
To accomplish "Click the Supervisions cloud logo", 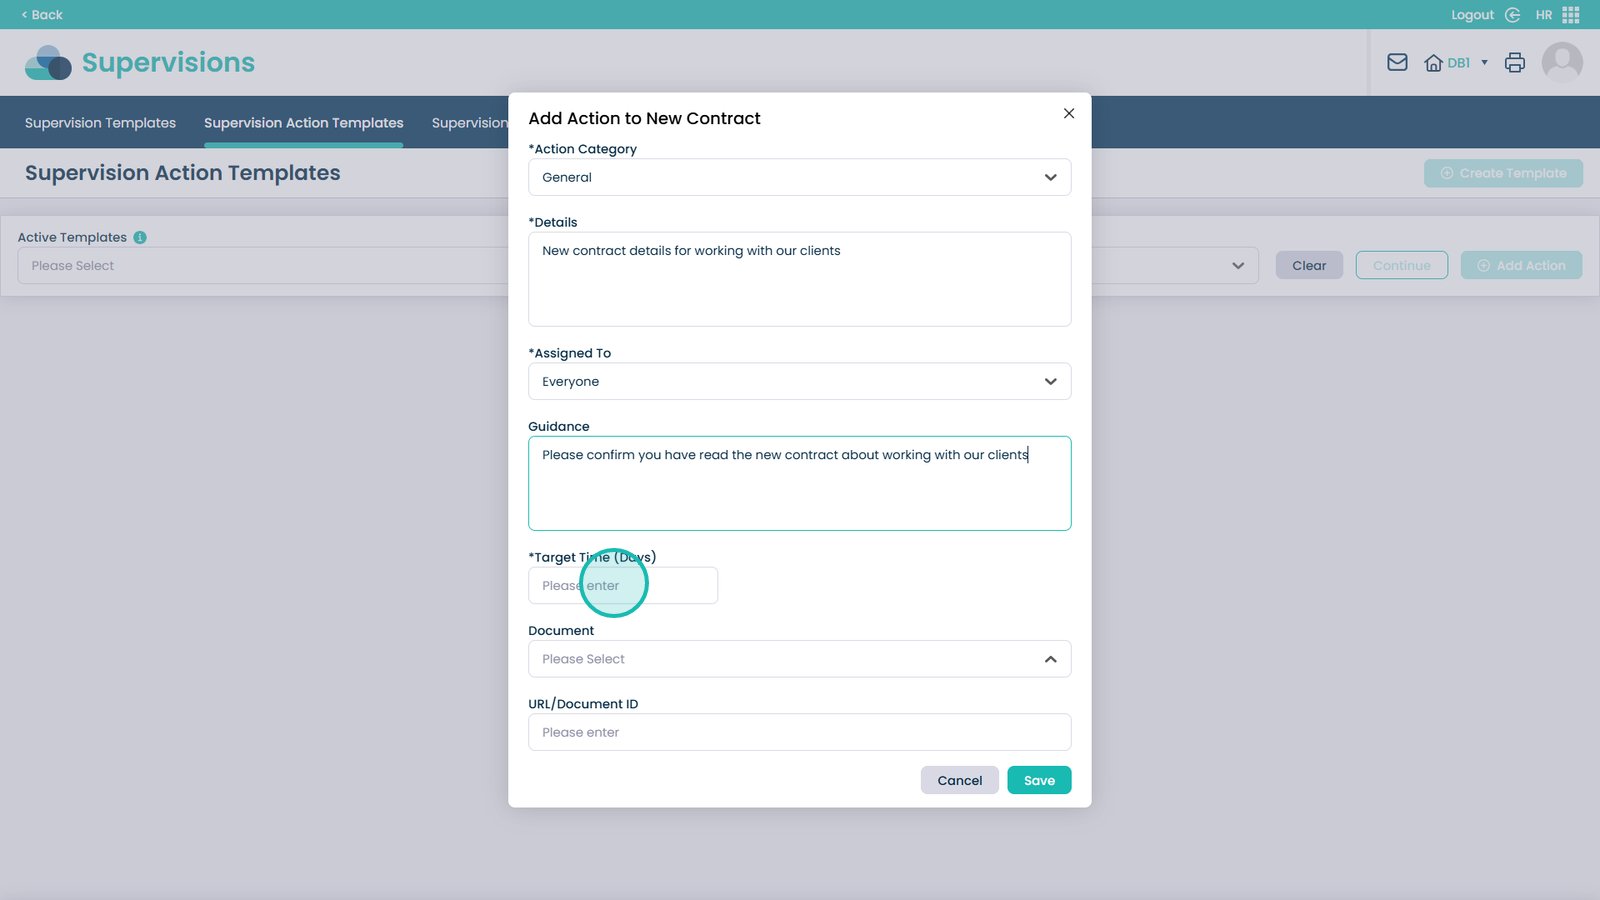I will click(x=48, y=63).
